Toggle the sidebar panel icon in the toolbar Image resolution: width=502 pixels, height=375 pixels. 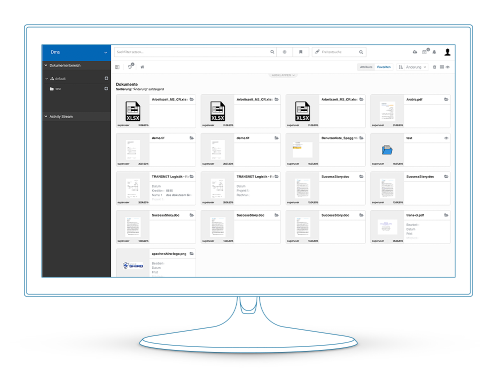(117, 67)
